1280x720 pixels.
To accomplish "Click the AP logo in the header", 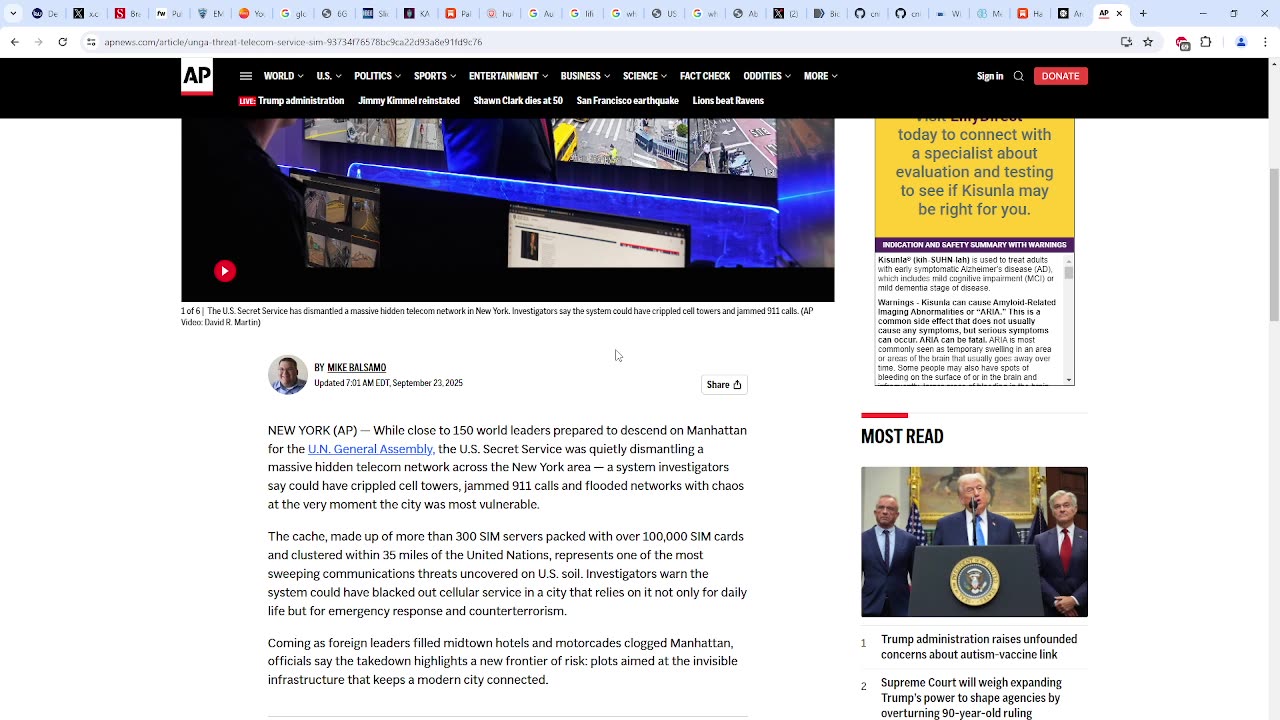I will pyautogui.click(x=197, y=77).
